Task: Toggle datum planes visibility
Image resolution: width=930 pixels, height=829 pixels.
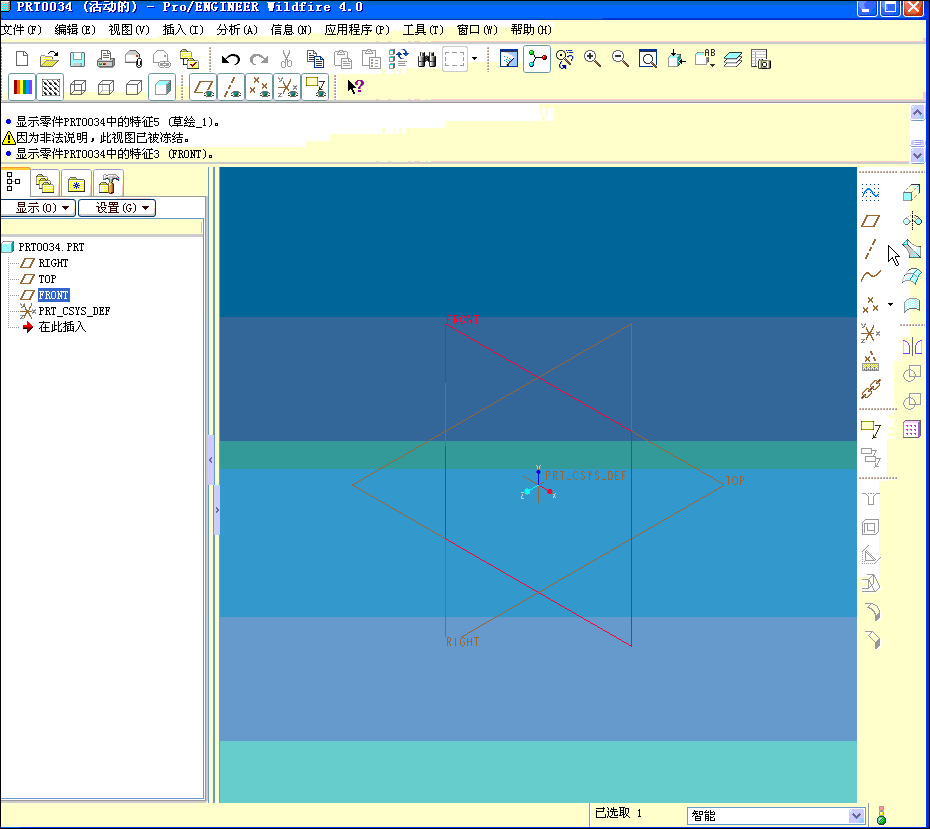Action: click(203, 87)
